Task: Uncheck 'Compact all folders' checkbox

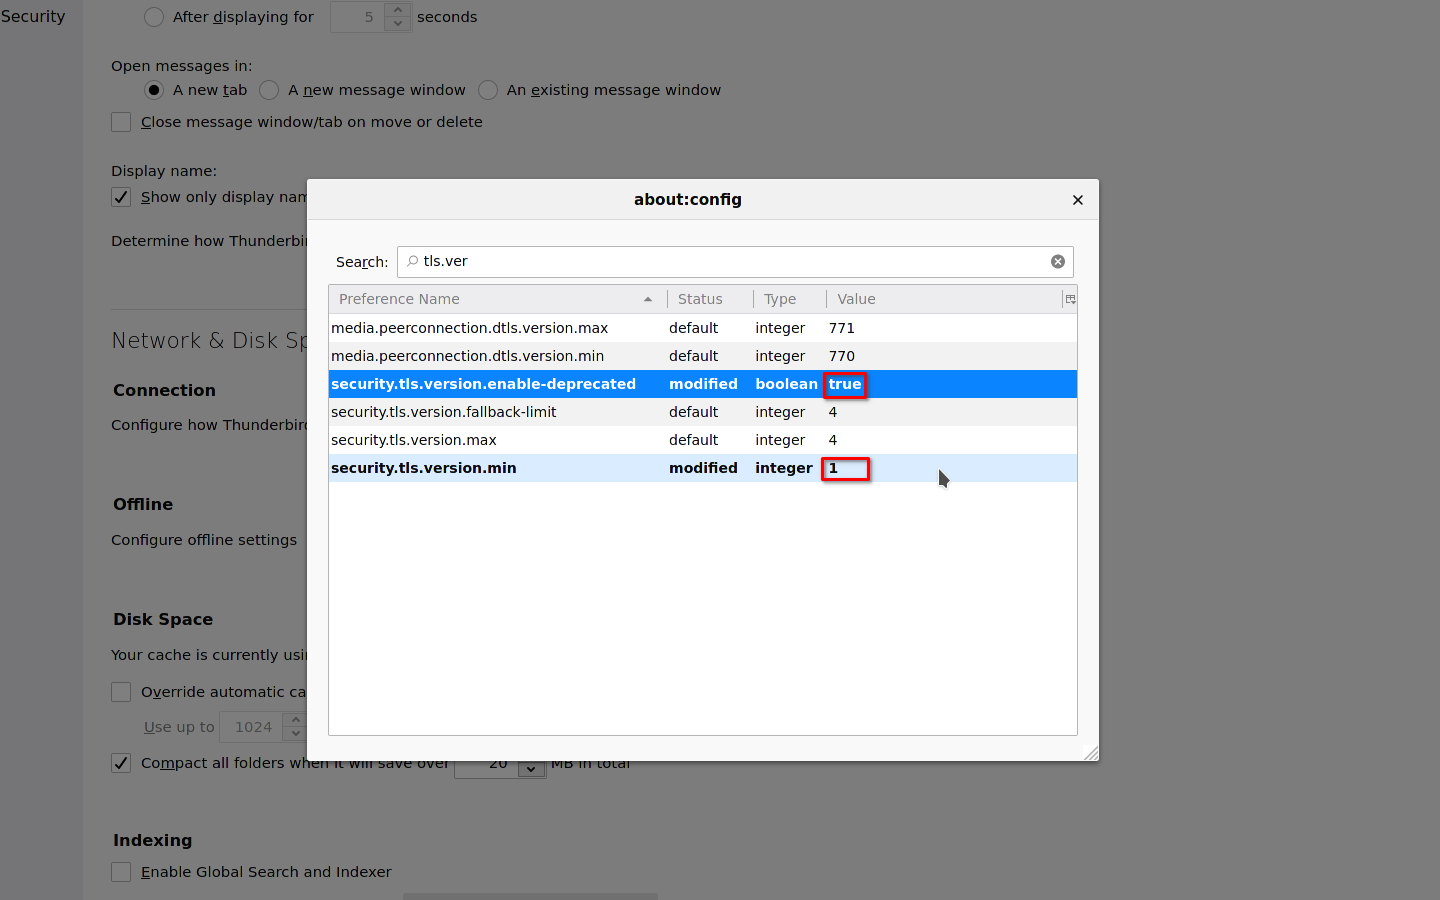Action: (121, 763)
